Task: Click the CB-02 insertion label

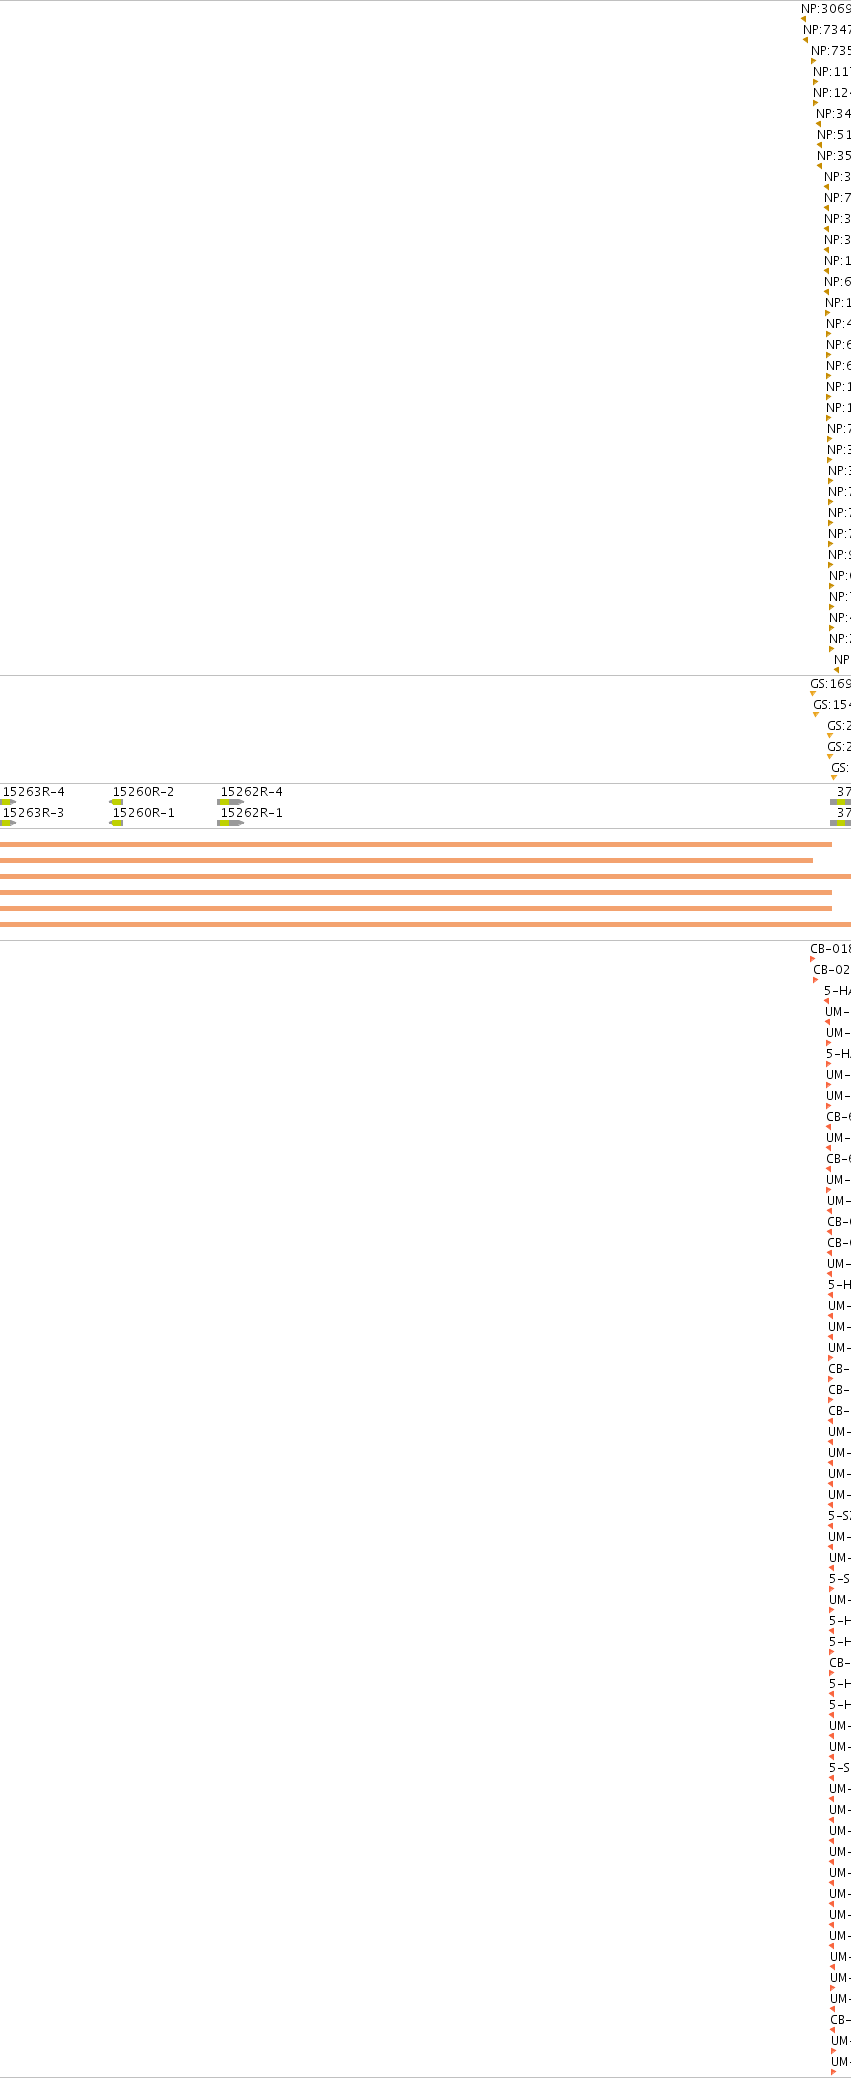Action: click(832, 969)
